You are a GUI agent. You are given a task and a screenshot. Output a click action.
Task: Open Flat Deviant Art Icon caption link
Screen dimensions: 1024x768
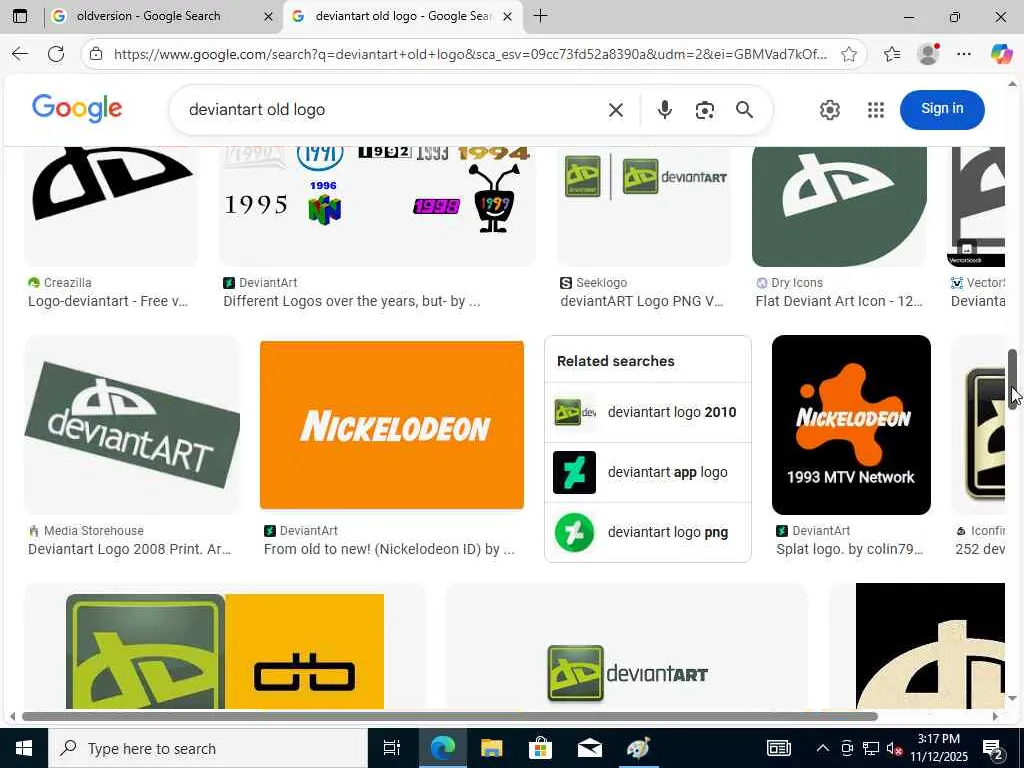pyautogui.click(x=839, y=301)
